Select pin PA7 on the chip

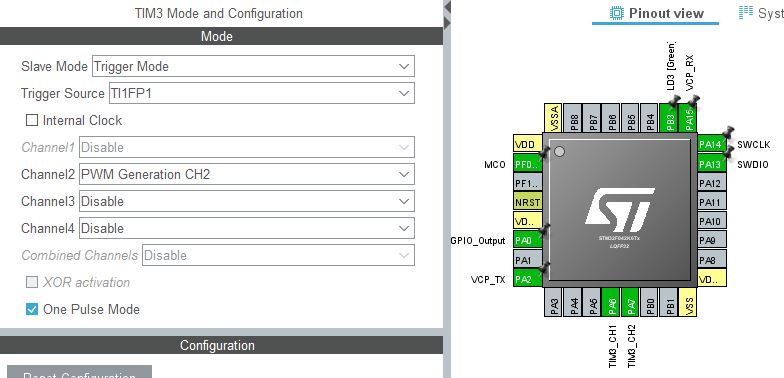[630, 302]
